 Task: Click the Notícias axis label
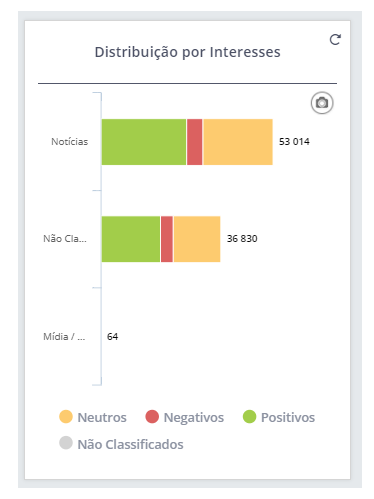coord(69,142)
